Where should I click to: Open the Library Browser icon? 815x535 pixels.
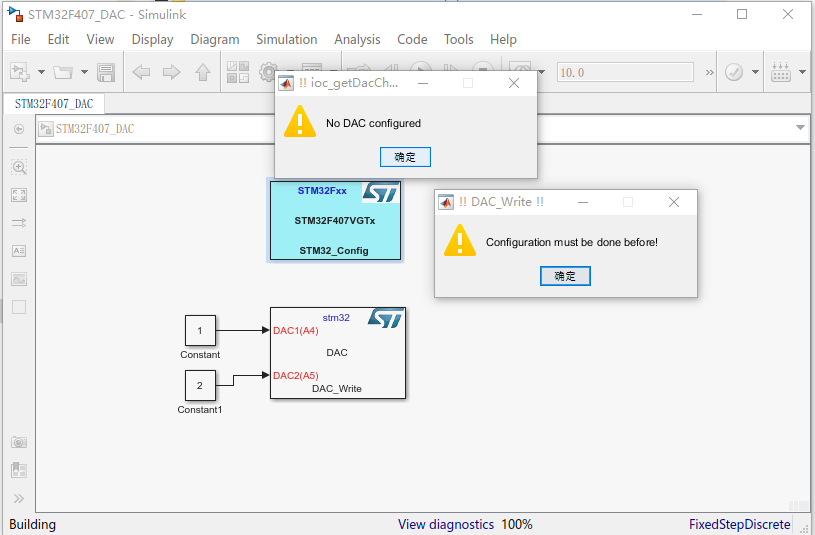point(238,72)
